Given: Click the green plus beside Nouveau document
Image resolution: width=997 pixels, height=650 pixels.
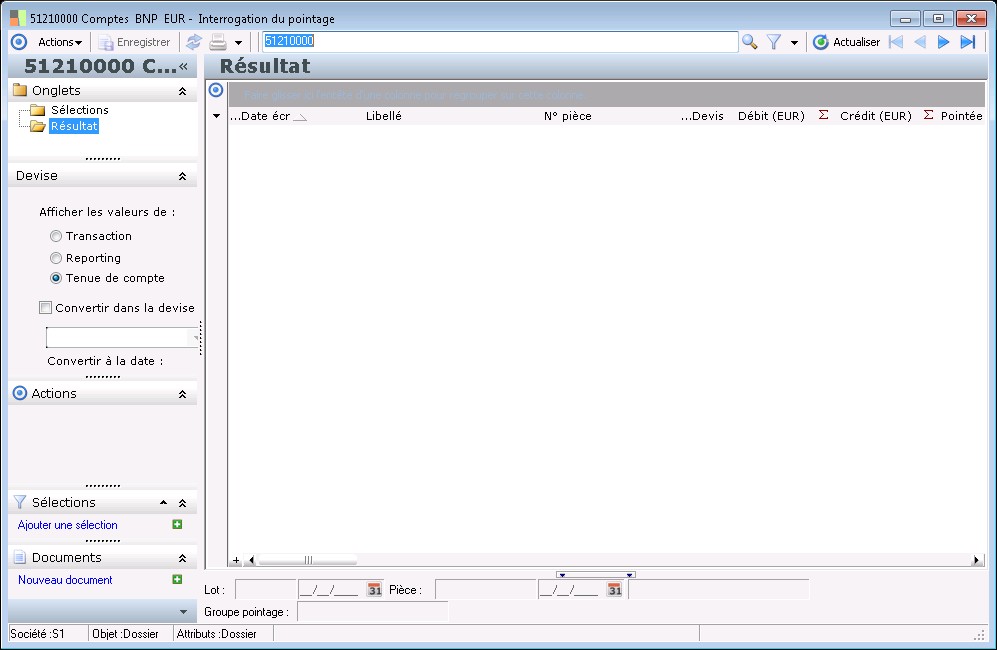Looking at the screenshot, I should [177, 579].
